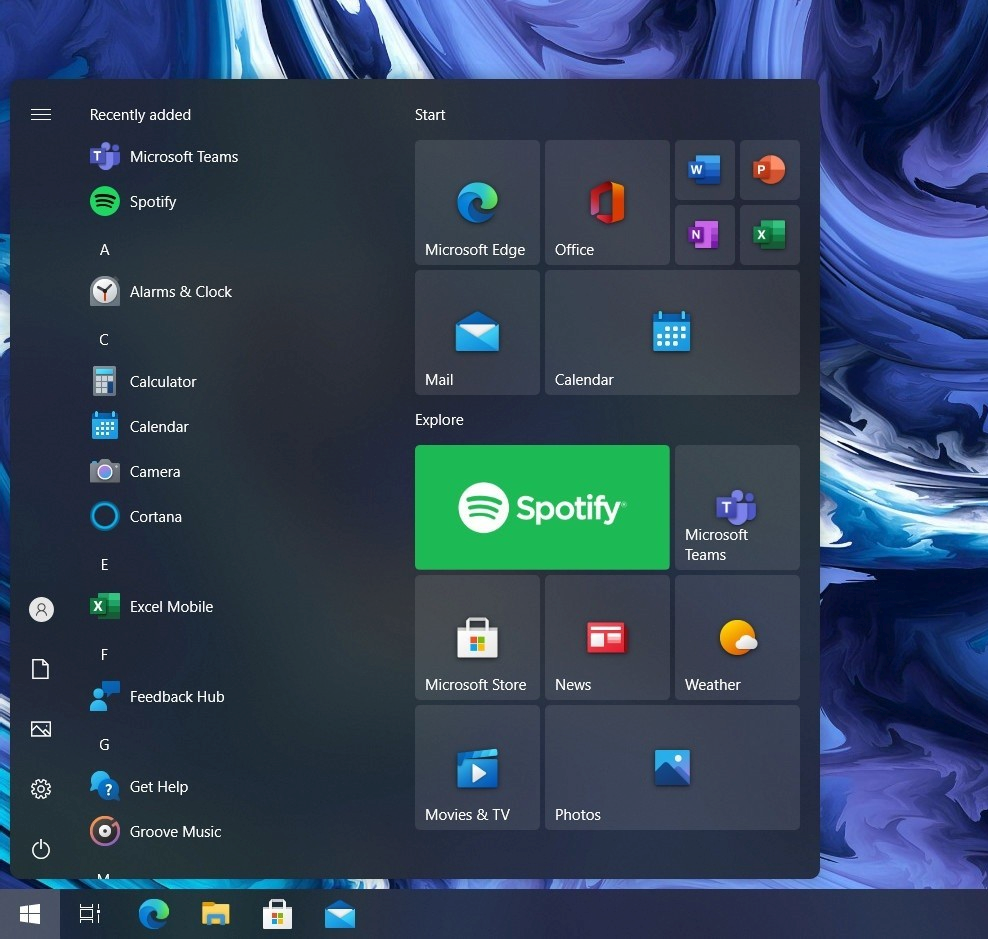
Task: Select Cortana in the app list
Action: (x=155, y=517)
